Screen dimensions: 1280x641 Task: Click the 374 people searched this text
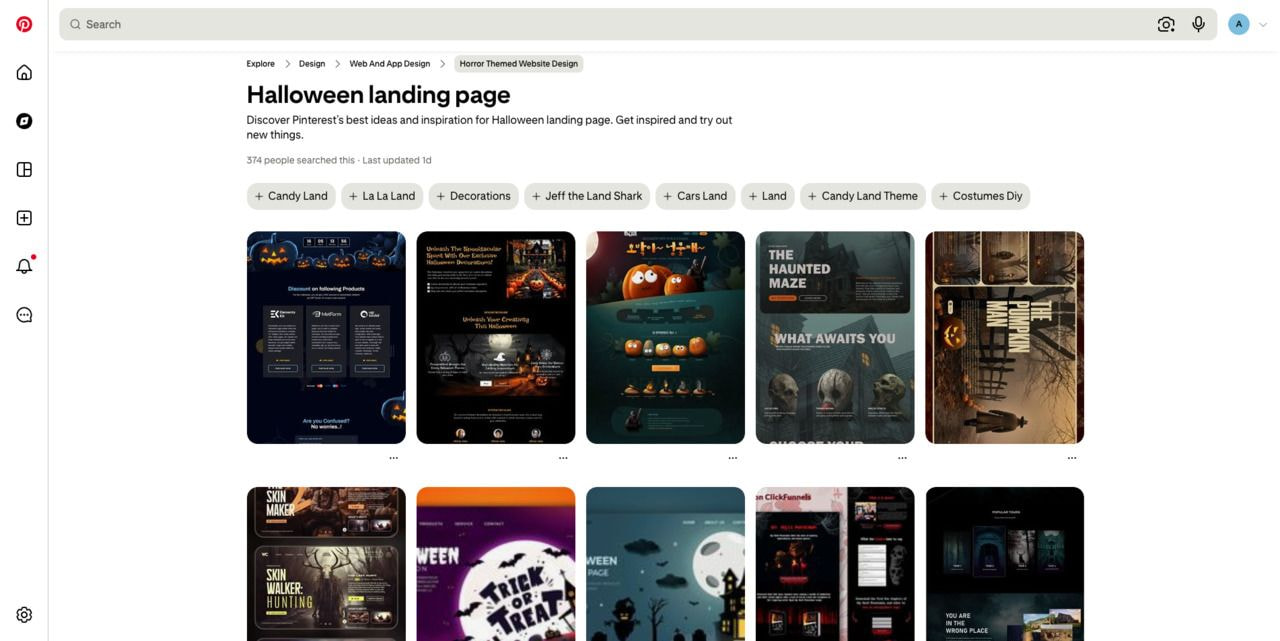[x=301, y=160]
